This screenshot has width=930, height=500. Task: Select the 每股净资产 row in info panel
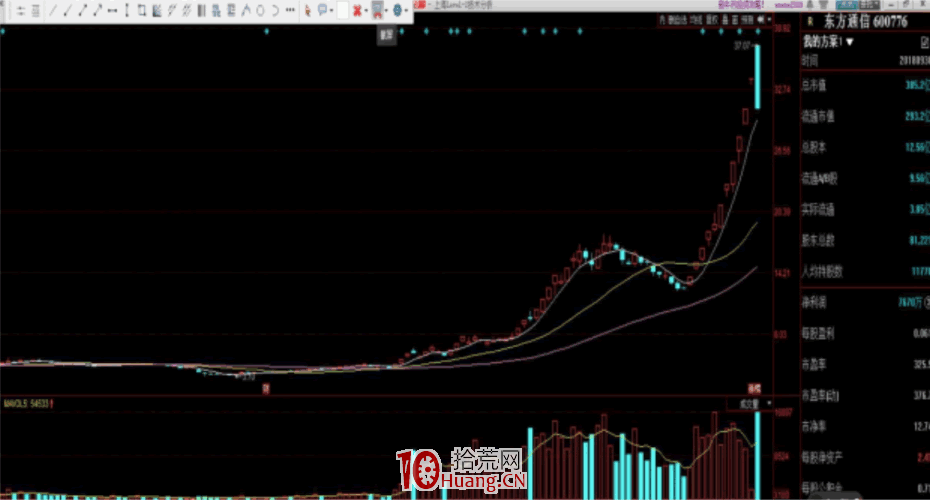click(x=865, y=457)
